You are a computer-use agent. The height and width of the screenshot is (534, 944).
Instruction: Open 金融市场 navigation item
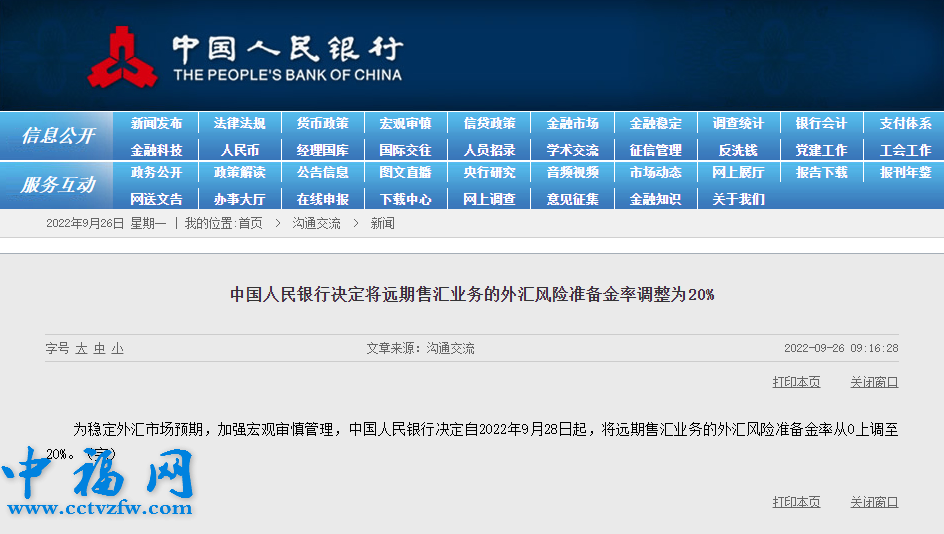click(x=573, y=123)
